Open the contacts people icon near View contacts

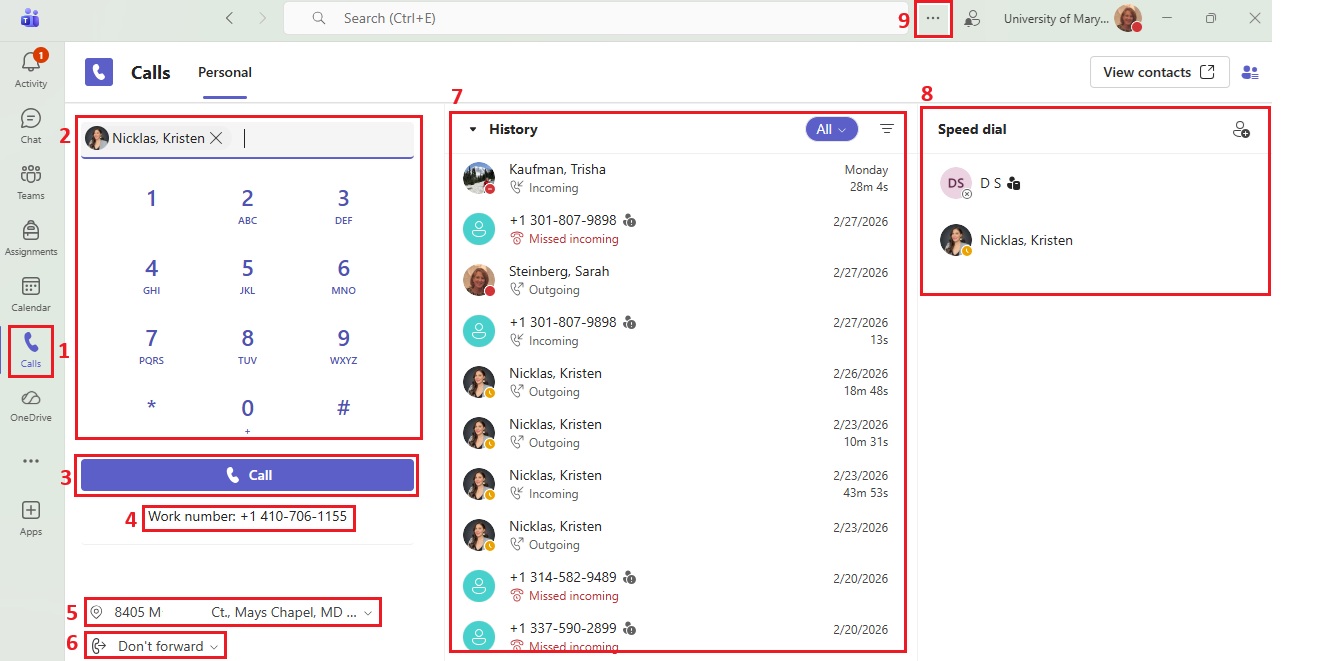click(x=1248, y=72)
